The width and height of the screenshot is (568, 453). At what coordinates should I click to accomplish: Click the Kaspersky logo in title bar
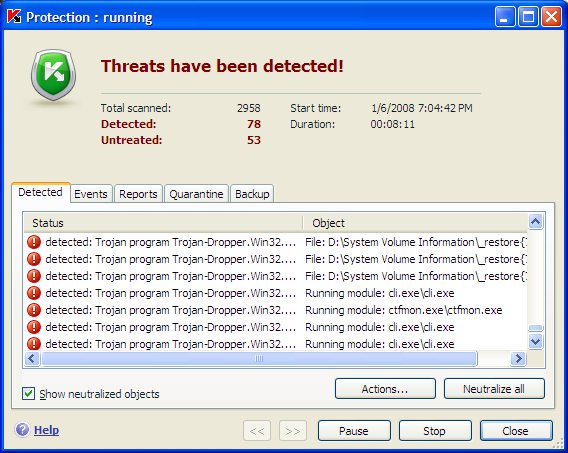click(14, 16)
